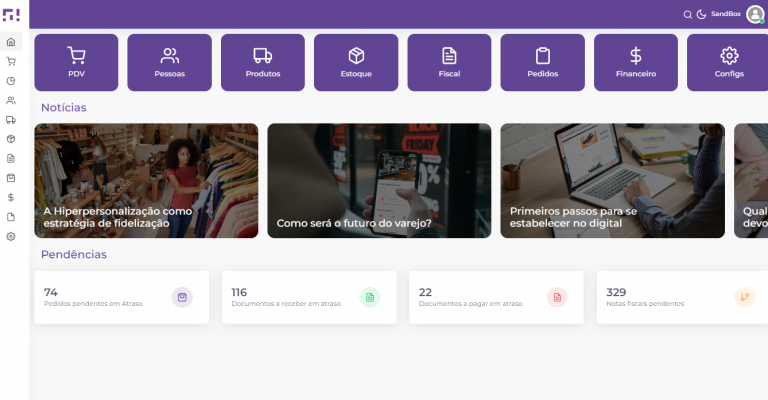Click the Notícias section heading
Image resolution: width=768 pixels, height=400 pixels.
pos(64,108)
